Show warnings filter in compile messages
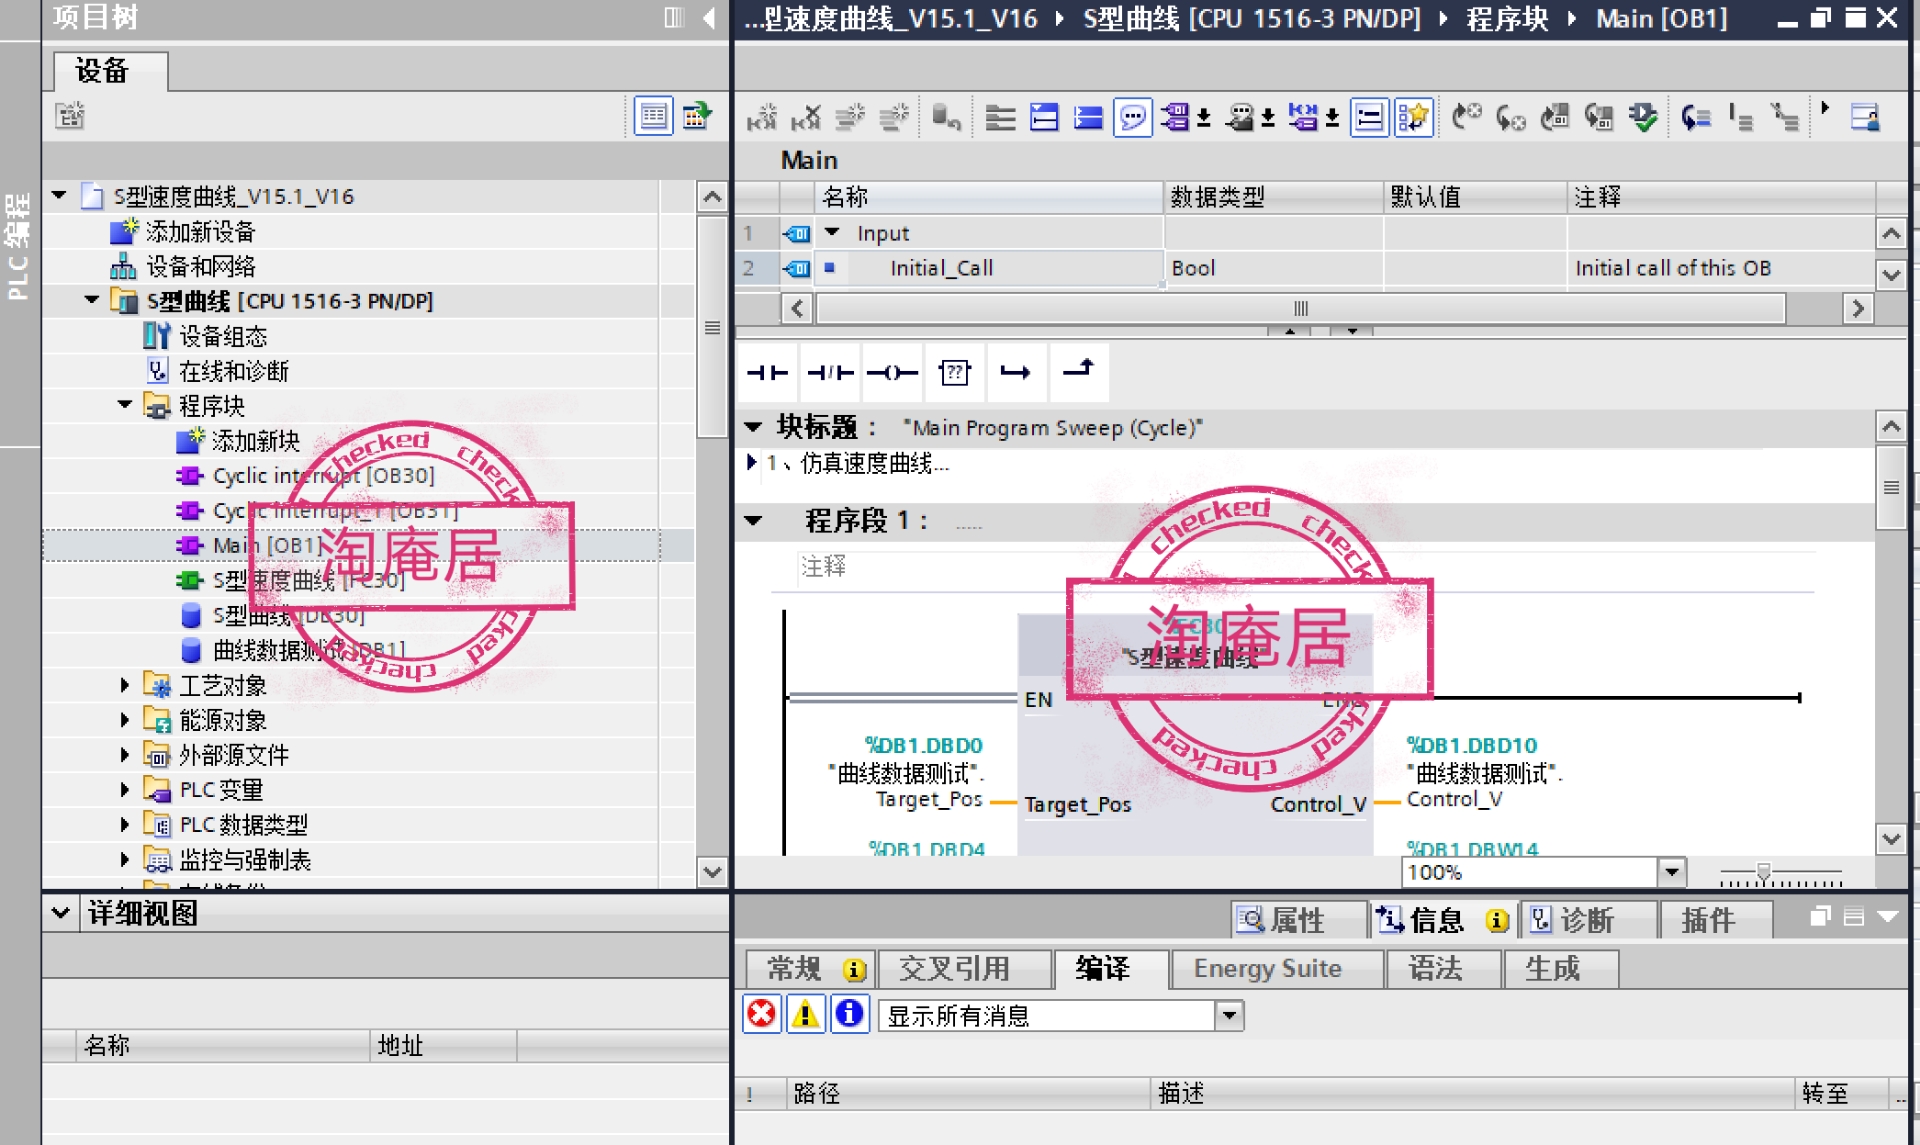Screen dimensions: 1920x1145 point(805,1014)
